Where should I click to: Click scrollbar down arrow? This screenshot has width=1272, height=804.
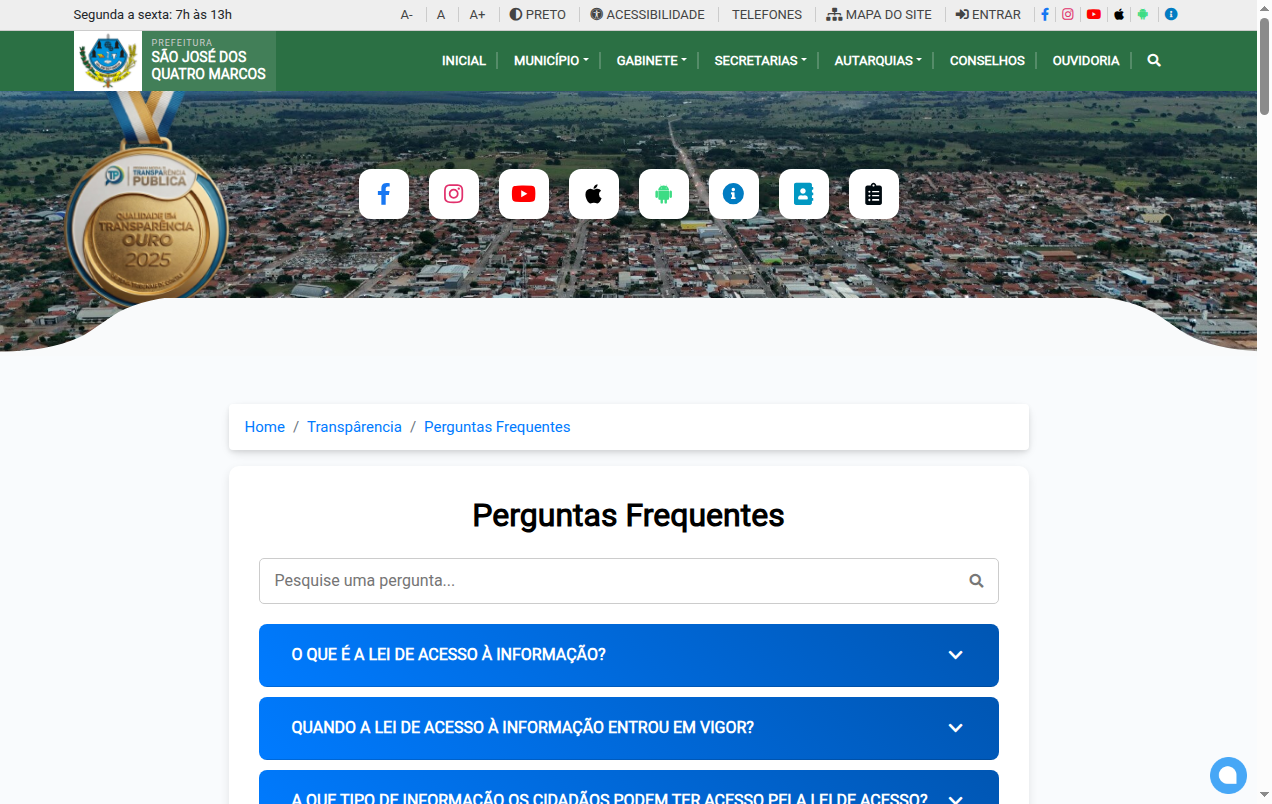tap(1264, 795)
